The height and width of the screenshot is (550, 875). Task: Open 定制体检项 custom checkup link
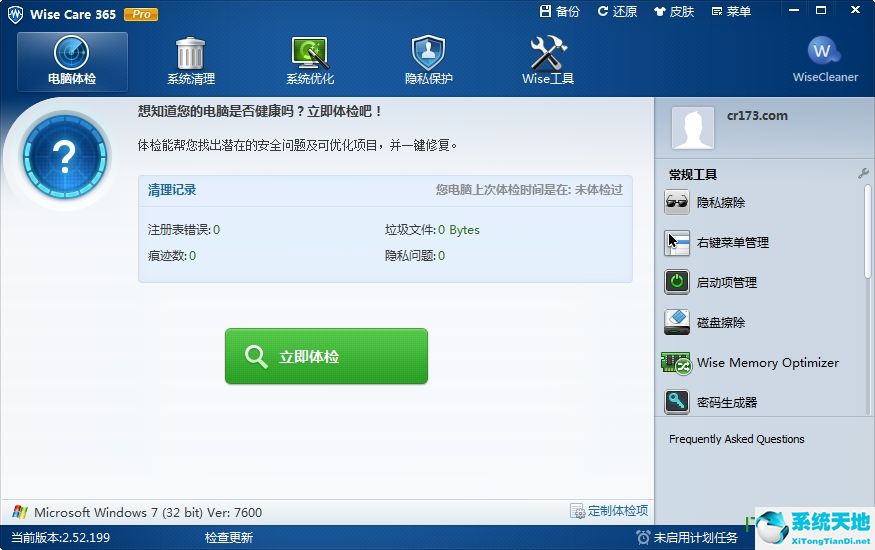pos(609,510)
